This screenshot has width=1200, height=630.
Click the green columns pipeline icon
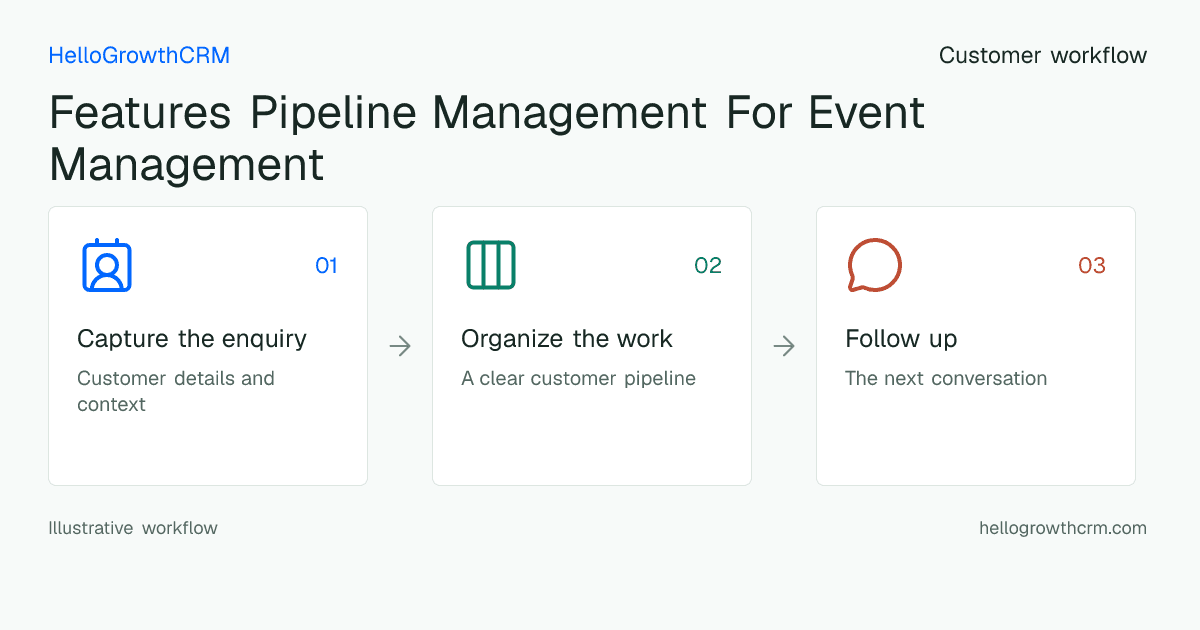pos(491,265)
